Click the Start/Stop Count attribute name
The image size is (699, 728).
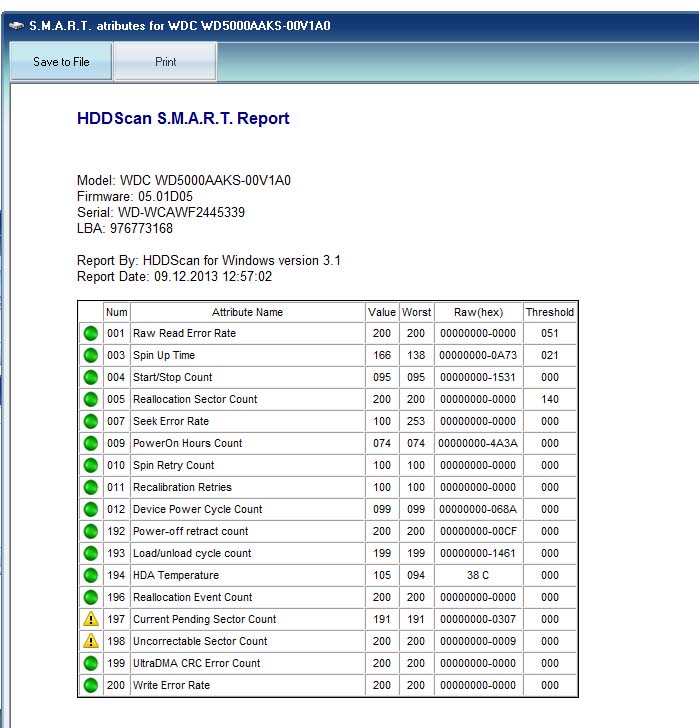click(x=173, y=377)
